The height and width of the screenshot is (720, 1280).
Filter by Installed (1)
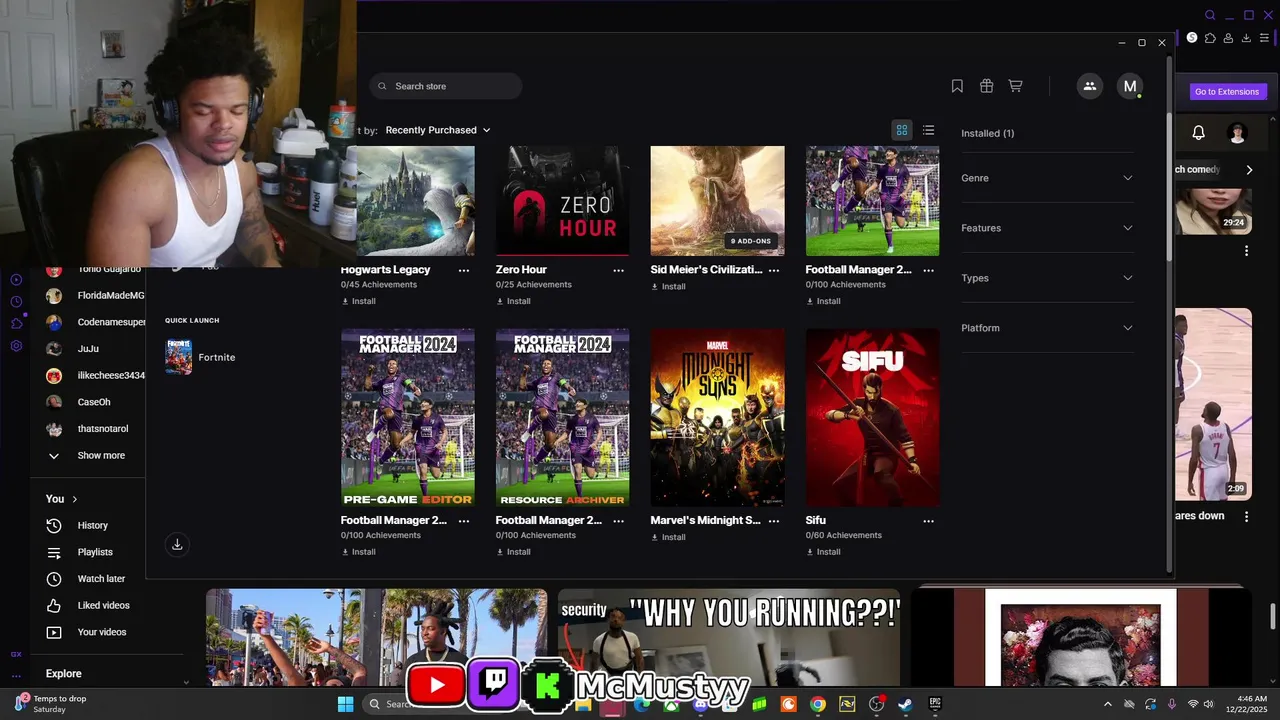click(987, 133)
